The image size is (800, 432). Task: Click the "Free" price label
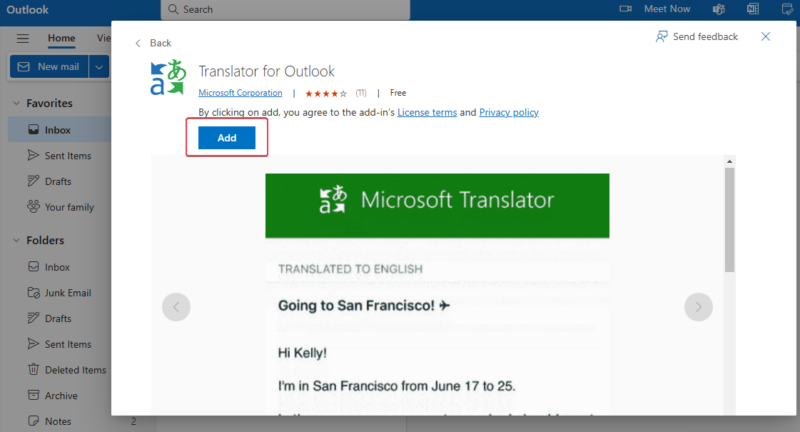click(398, 93)
